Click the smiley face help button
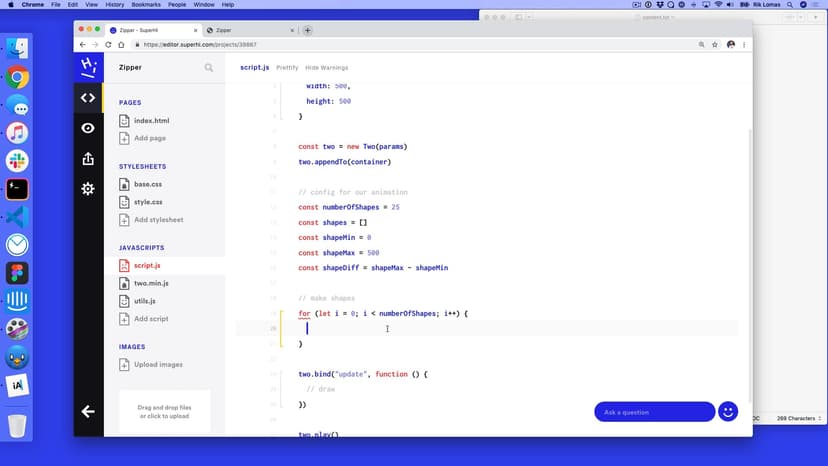This screenshot has width=828, height=466. click(728, 411)
